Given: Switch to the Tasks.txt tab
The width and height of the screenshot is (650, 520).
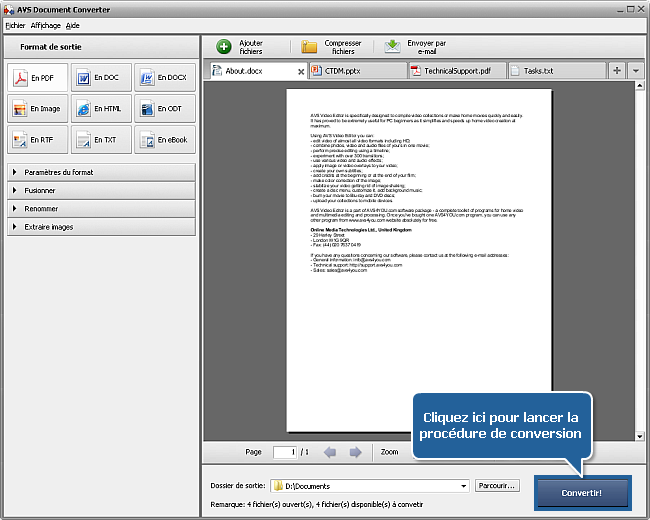Looking at the screenshot, I should pos(557,71).
